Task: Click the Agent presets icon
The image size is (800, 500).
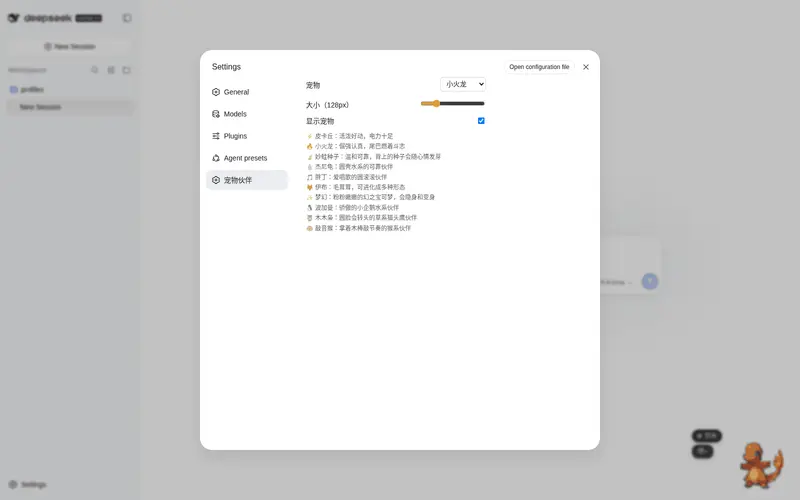Action: click(216, 158)
